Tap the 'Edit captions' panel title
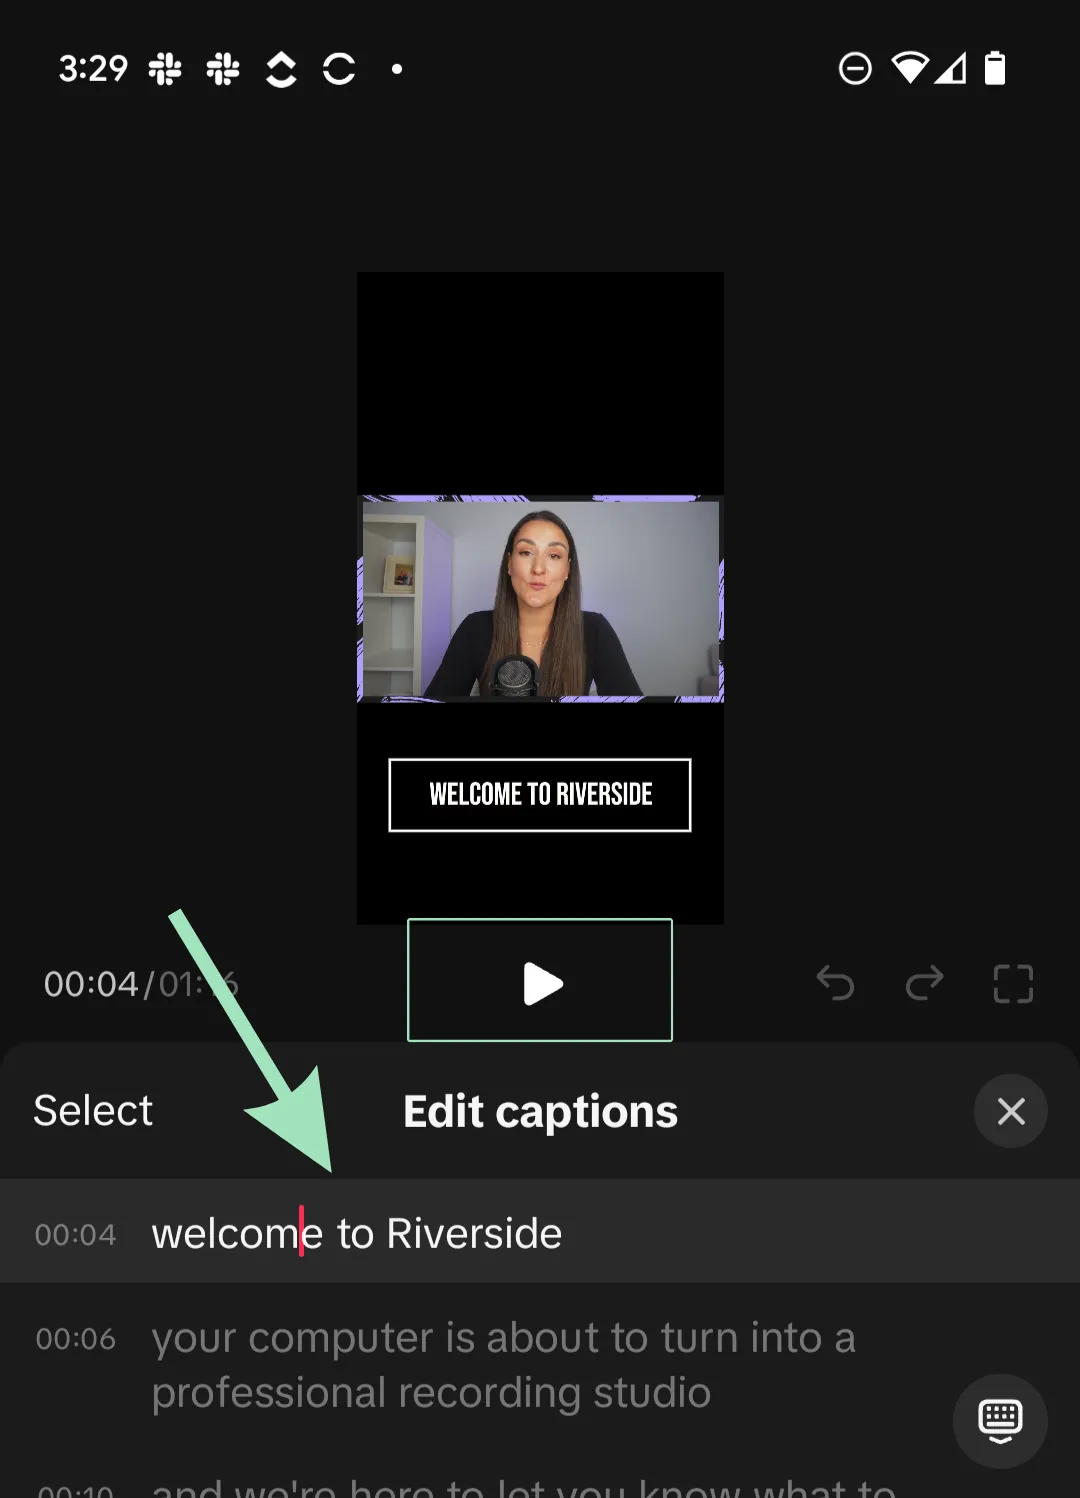Screen dimensions: 1080x1498 (541, 1112)
